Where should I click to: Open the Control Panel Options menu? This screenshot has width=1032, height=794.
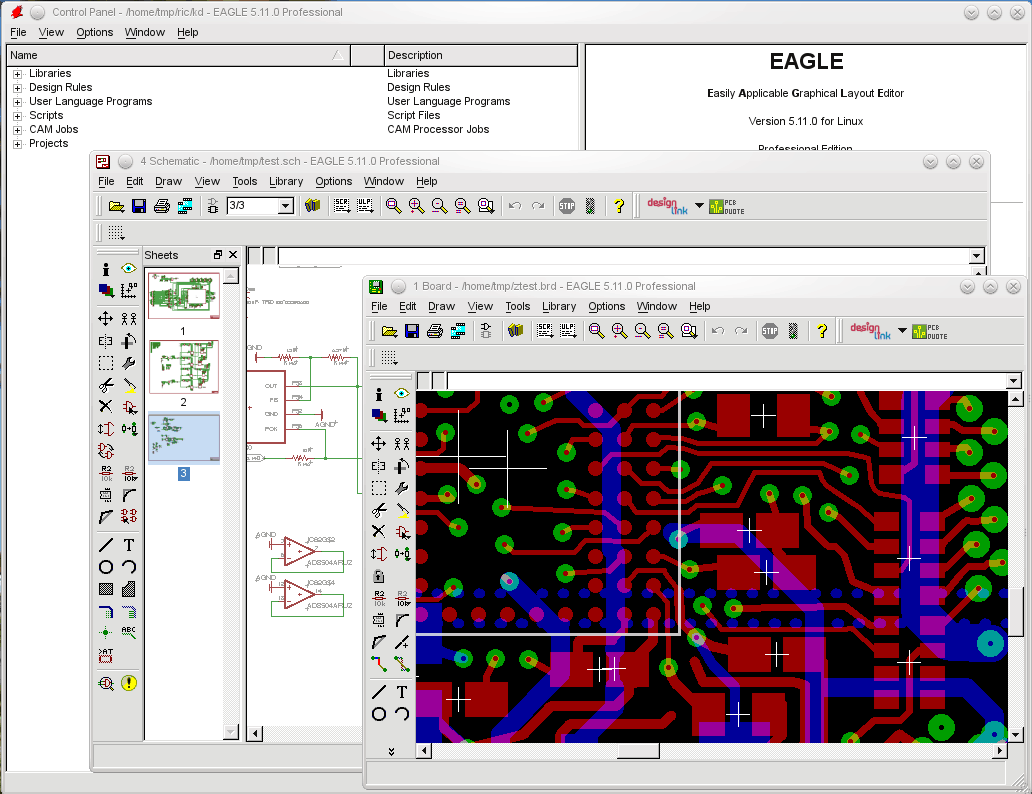[95, 32]
